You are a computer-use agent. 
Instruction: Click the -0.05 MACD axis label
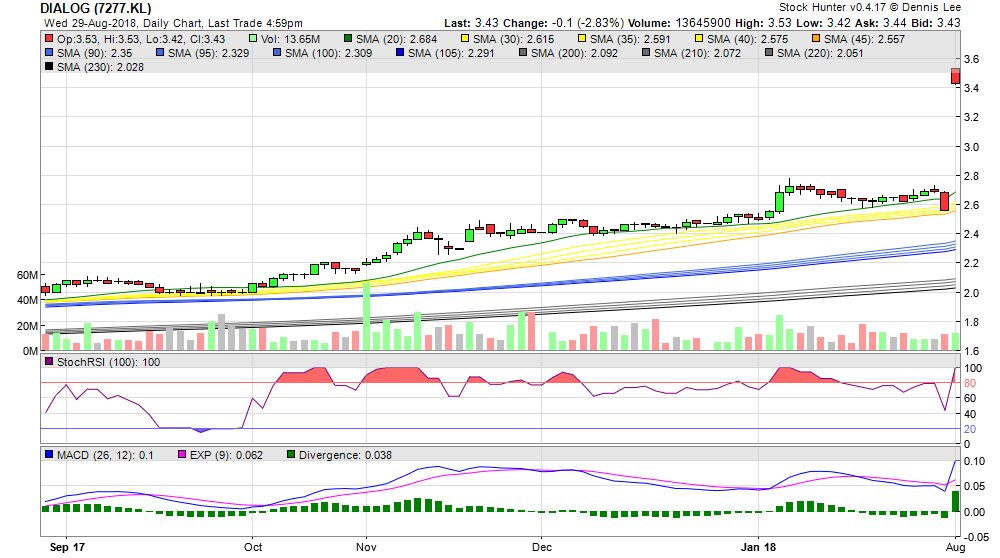click(x=976, y=537)
